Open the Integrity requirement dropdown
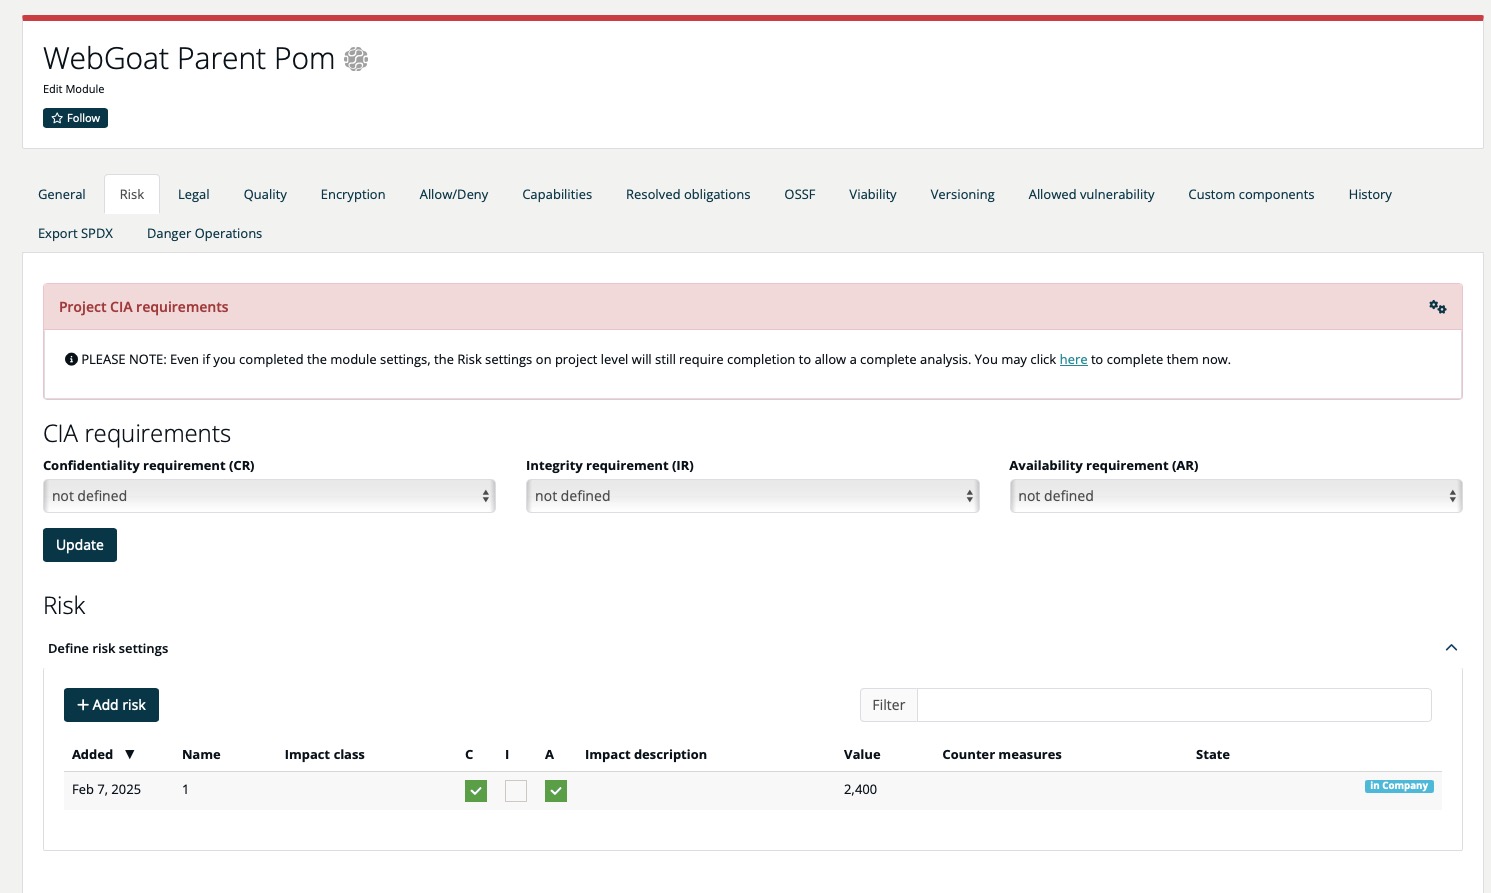 pos(752,496)
